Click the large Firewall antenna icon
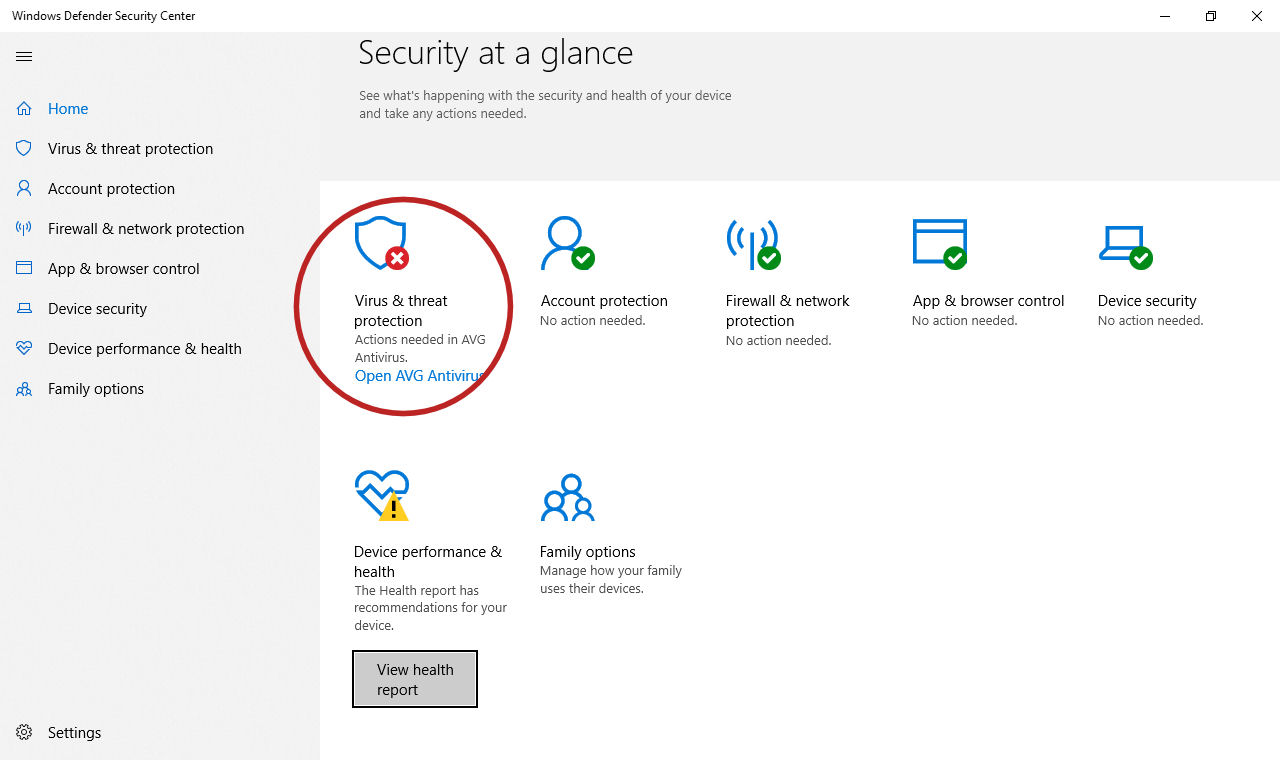The height and width of the screenshot is (760, 1280). pyautogui.click(x=753, y=244)
